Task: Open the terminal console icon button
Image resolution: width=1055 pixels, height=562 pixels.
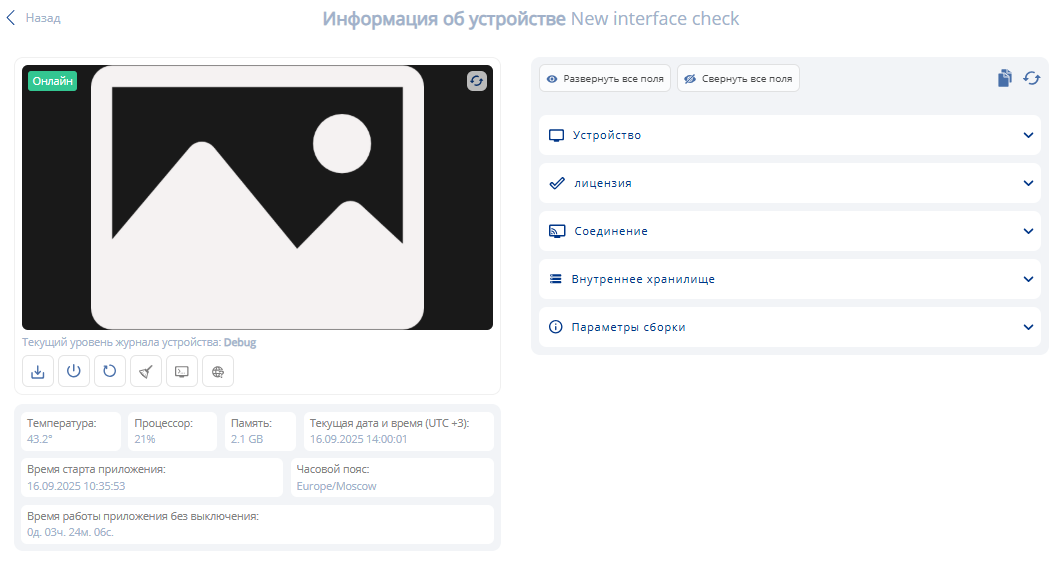Action: tap(182, 371)
